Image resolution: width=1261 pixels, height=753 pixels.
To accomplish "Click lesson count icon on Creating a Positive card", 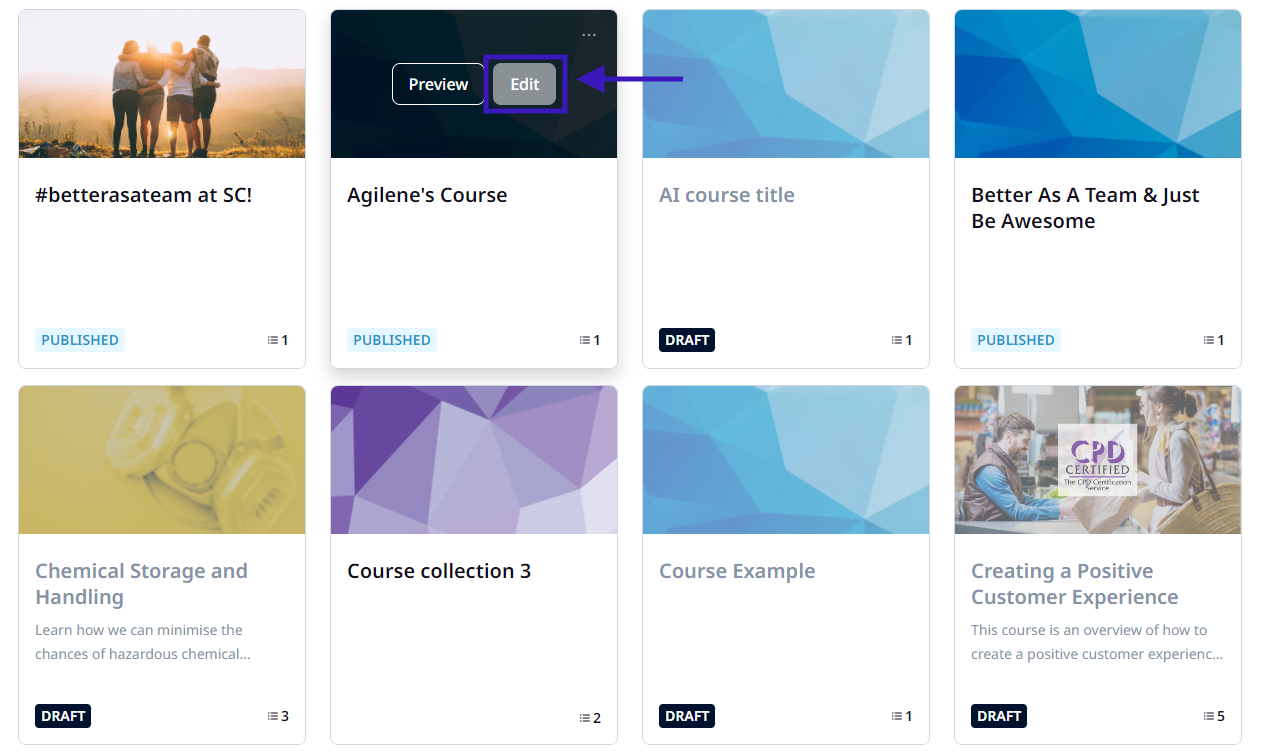I will click(x=1209, y=716).
